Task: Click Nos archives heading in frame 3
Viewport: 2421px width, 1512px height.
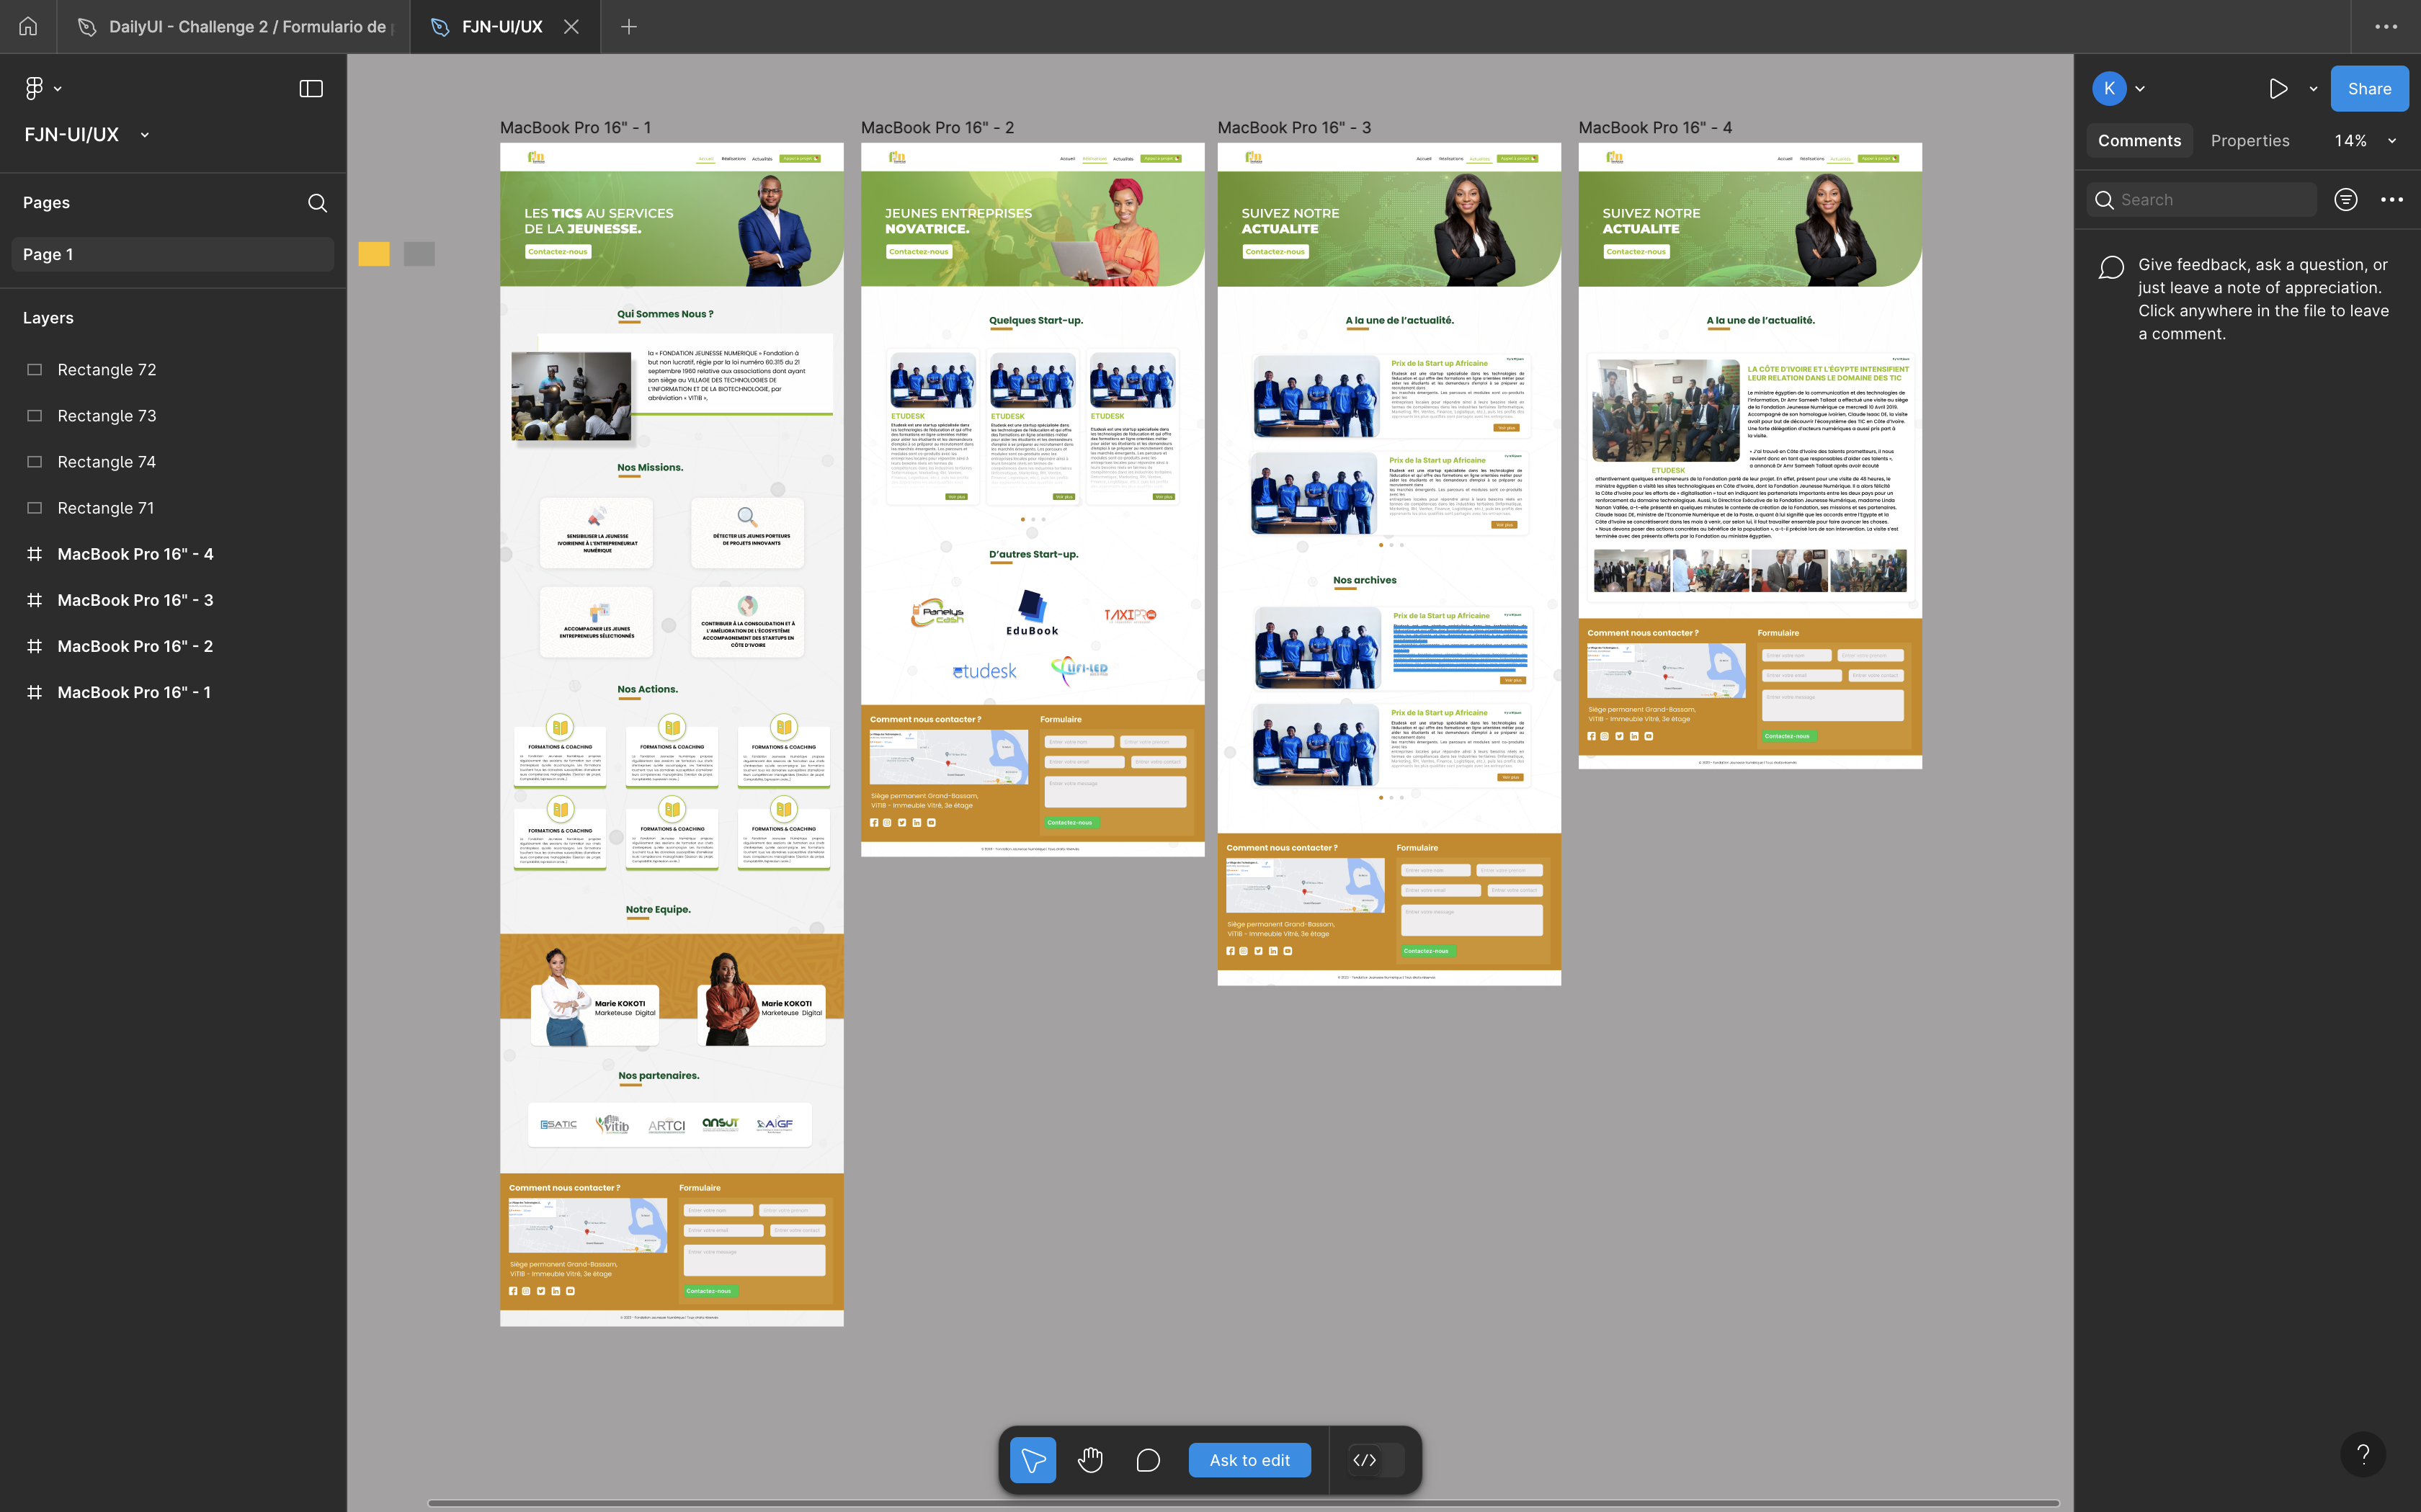Action: (x=1364, y=580)
